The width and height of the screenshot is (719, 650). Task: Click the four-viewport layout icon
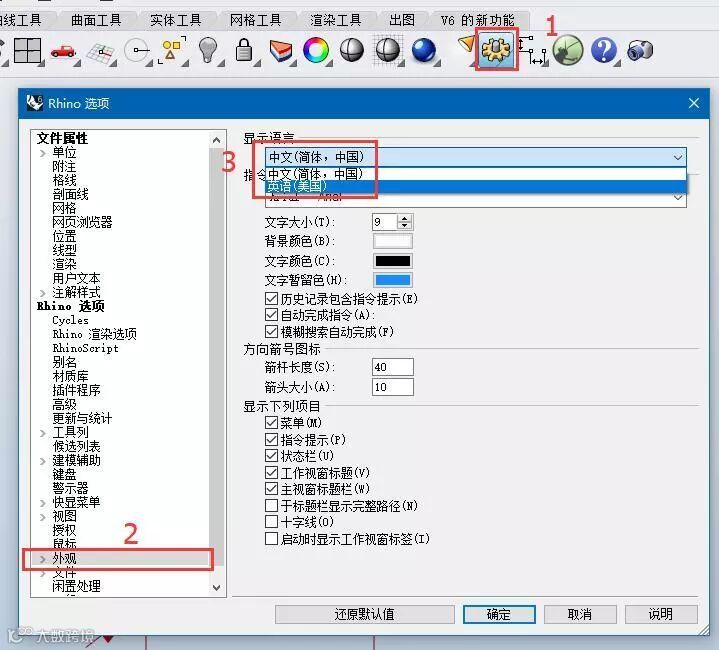(28, 50)
